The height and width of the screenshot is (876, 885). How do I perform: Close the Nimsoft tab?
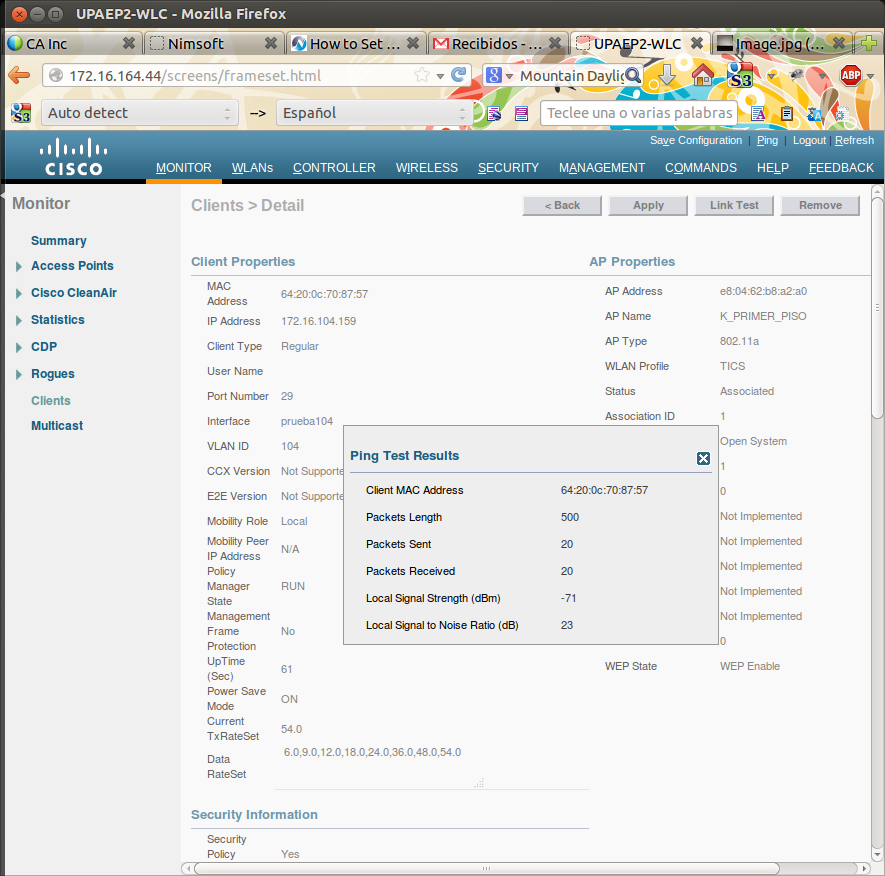pyautogui.click(x=271, y=43)
